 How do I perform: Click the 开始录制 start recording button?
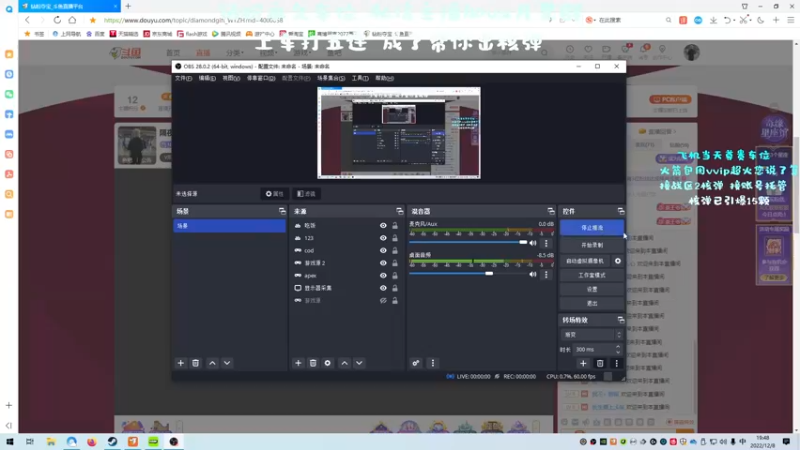coord(592,245)
